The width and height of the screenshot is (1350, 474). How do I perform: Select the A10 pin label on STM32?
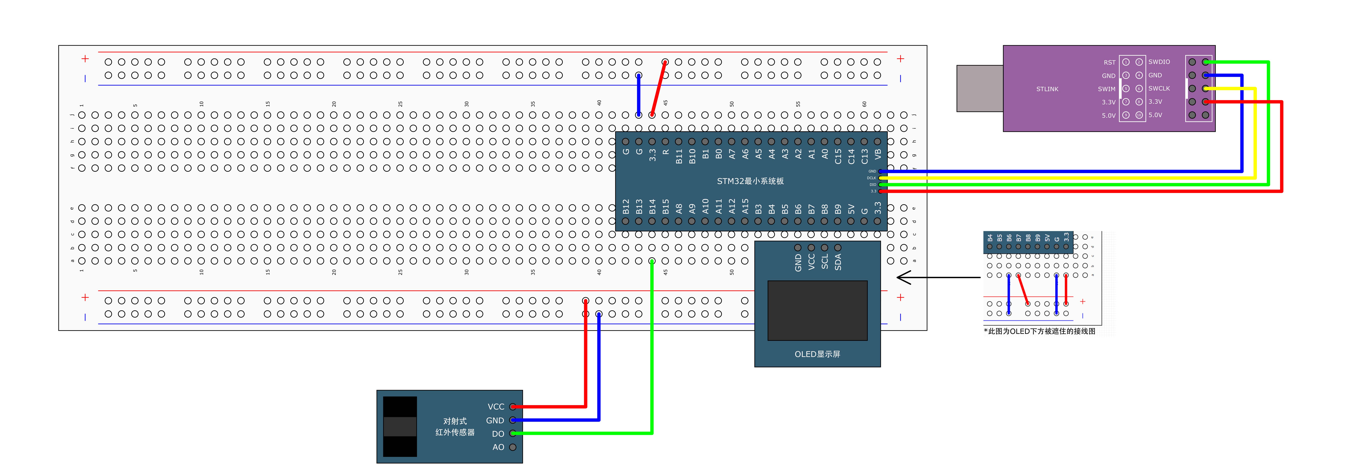point(705,208)
